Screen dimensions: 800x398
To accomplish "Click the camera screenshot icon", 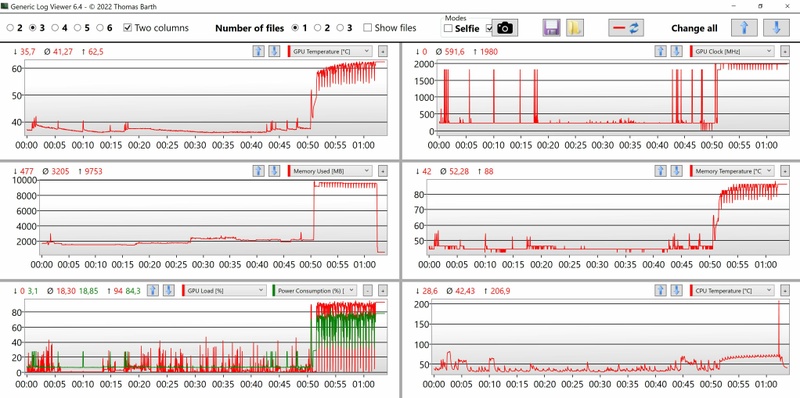I will point(505,28).
